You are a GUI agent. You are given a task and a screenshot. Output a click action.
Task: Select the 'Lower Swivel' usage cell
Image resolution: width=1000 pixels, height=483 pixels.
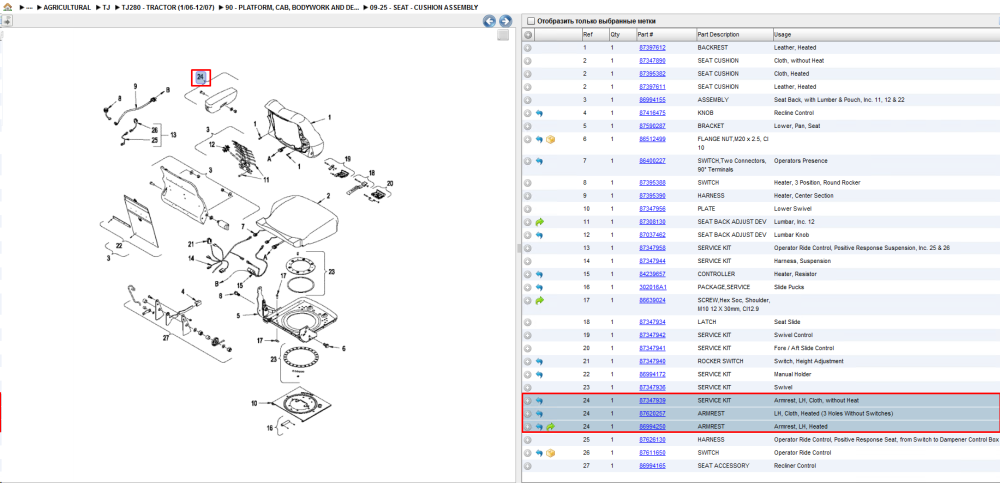pos(790,209)
